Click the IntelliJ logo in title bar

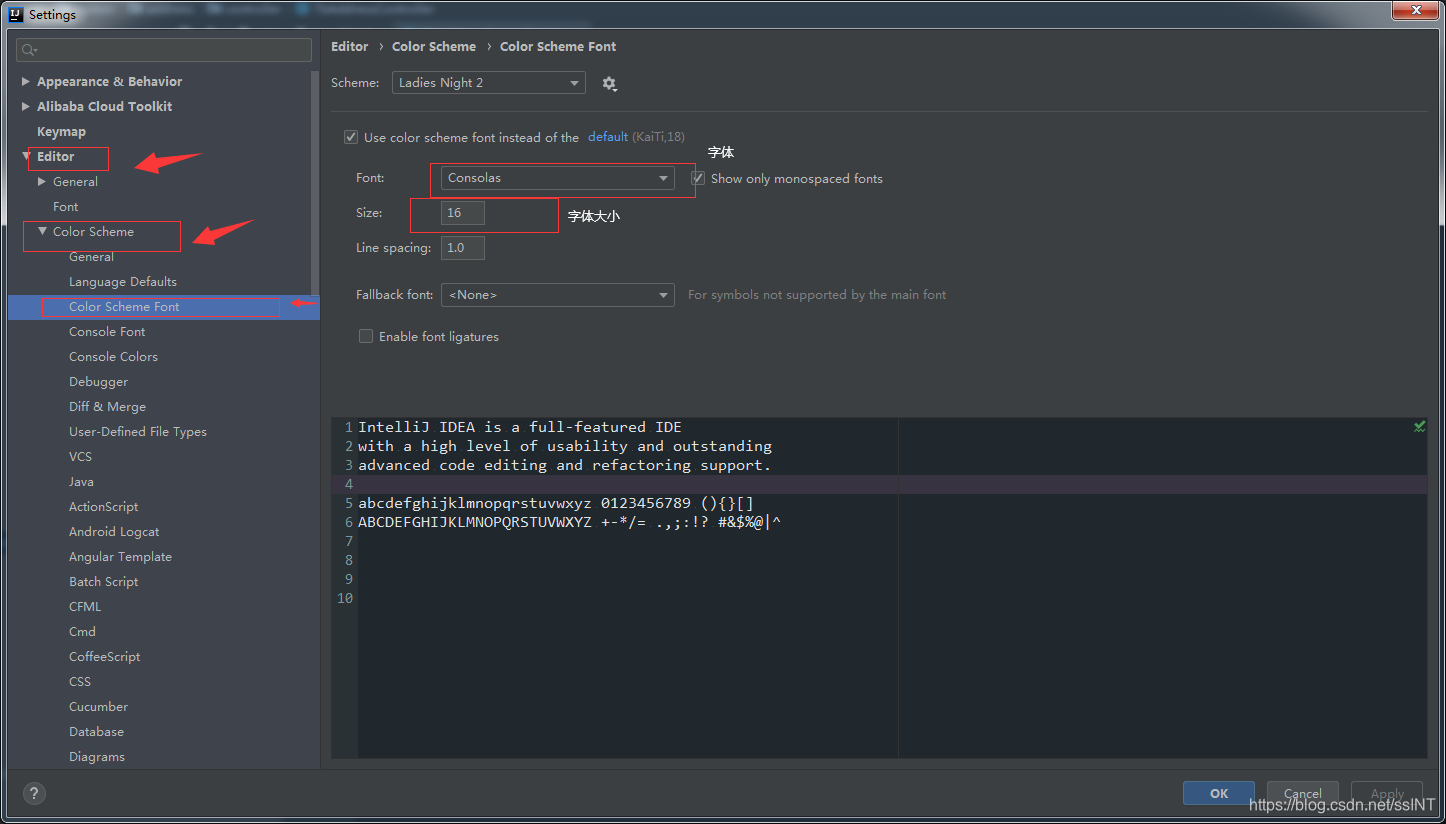pyautogui.click(x=15, y=14)
